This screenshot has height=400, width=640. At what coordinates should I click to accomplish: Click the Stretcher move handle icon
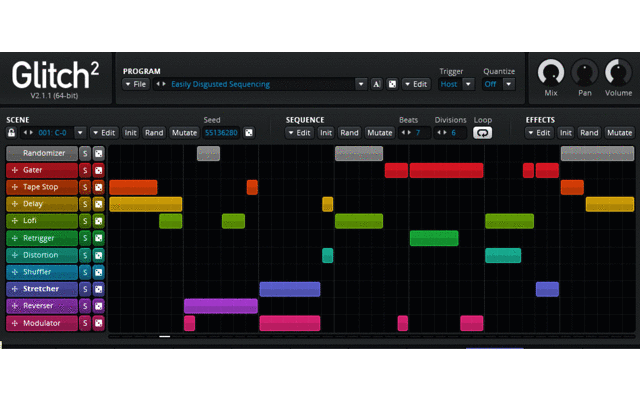(15, 289)
